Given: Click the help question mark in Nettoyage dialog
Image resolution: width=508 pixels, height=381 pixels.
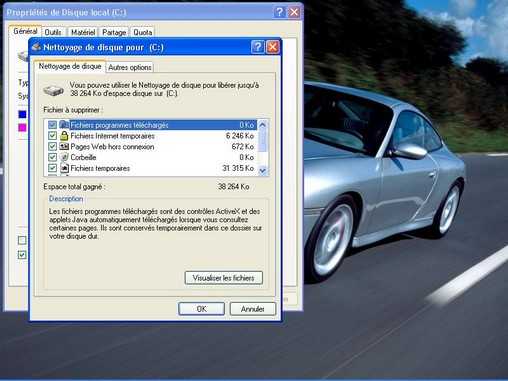Looking at the screenshot, I should click(x=257, y=47).
